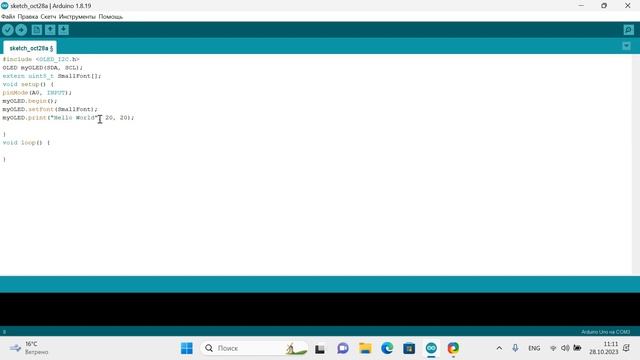
Task: Click the Arduino IDE taskbar icon
Action: tap(431, 348)
